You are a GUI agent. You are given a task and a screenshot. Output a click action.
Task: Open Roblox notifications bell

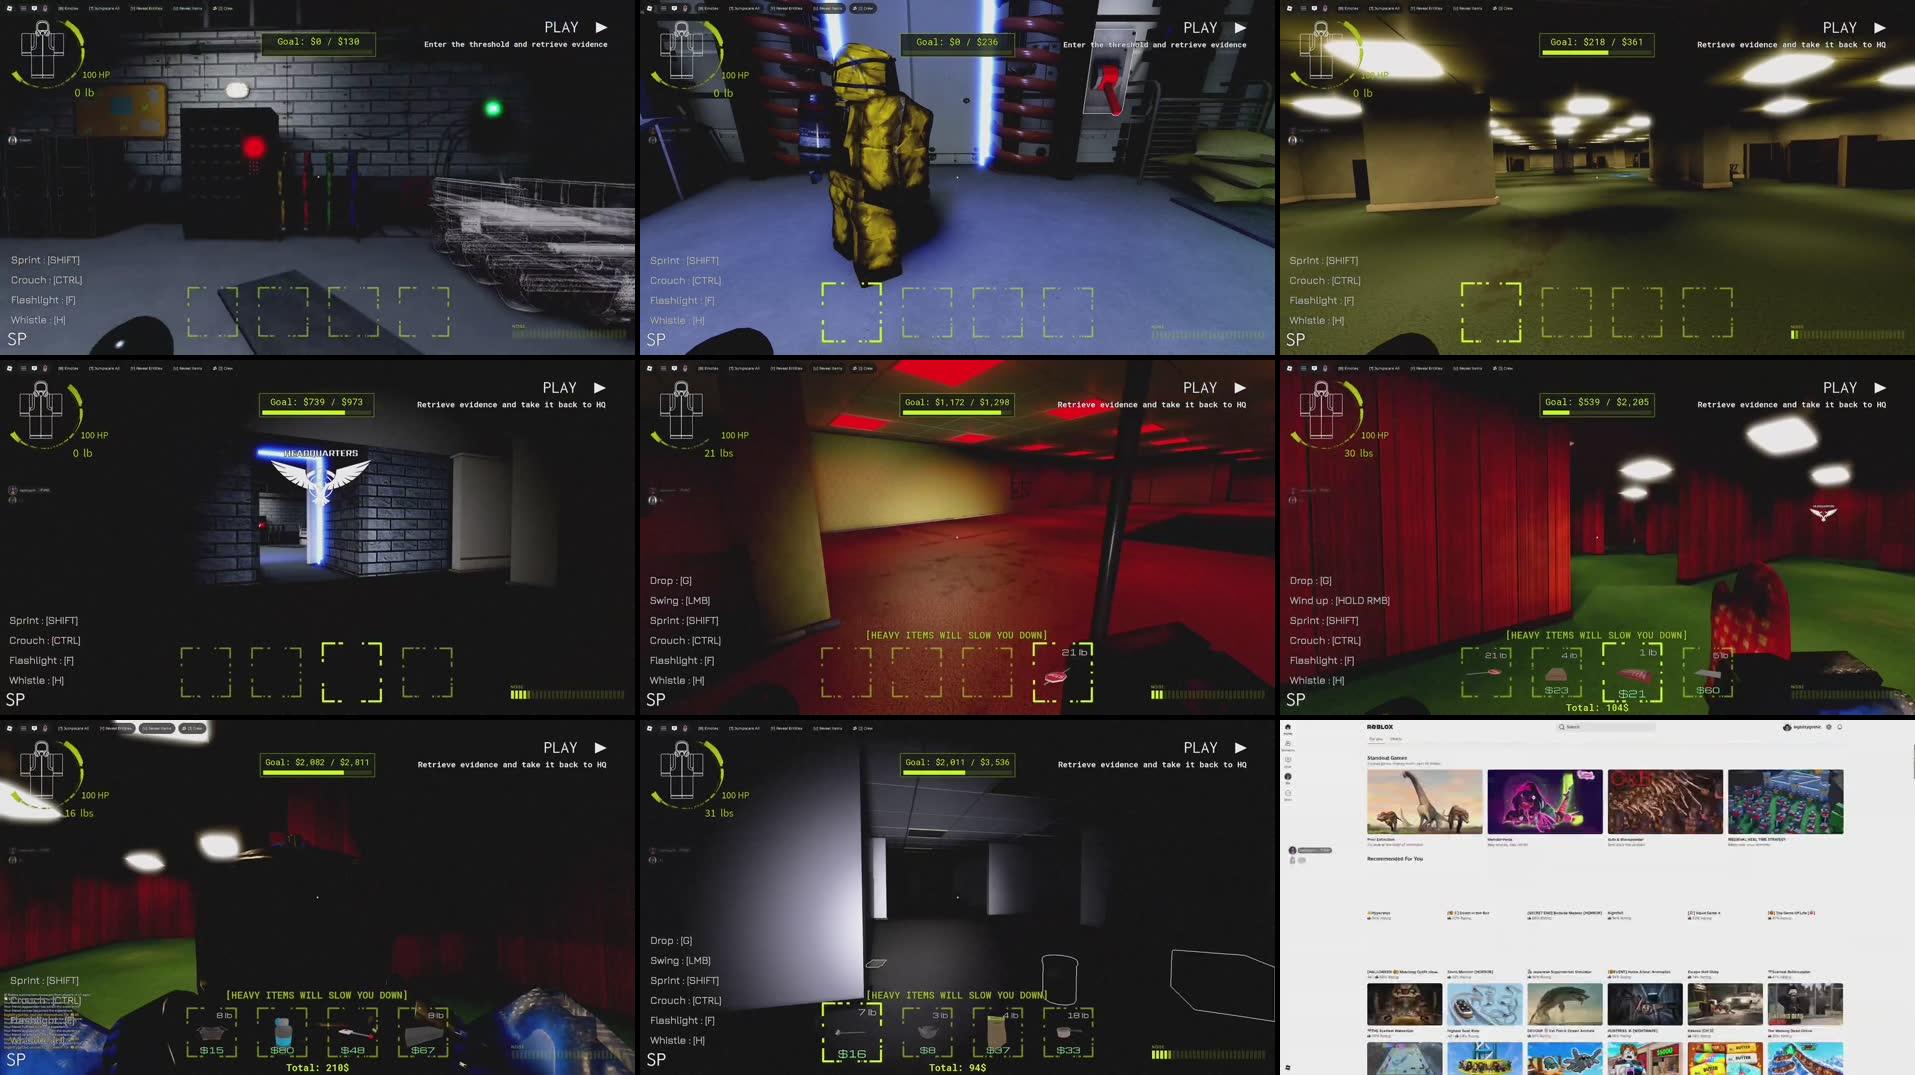tap(1840, 727)
